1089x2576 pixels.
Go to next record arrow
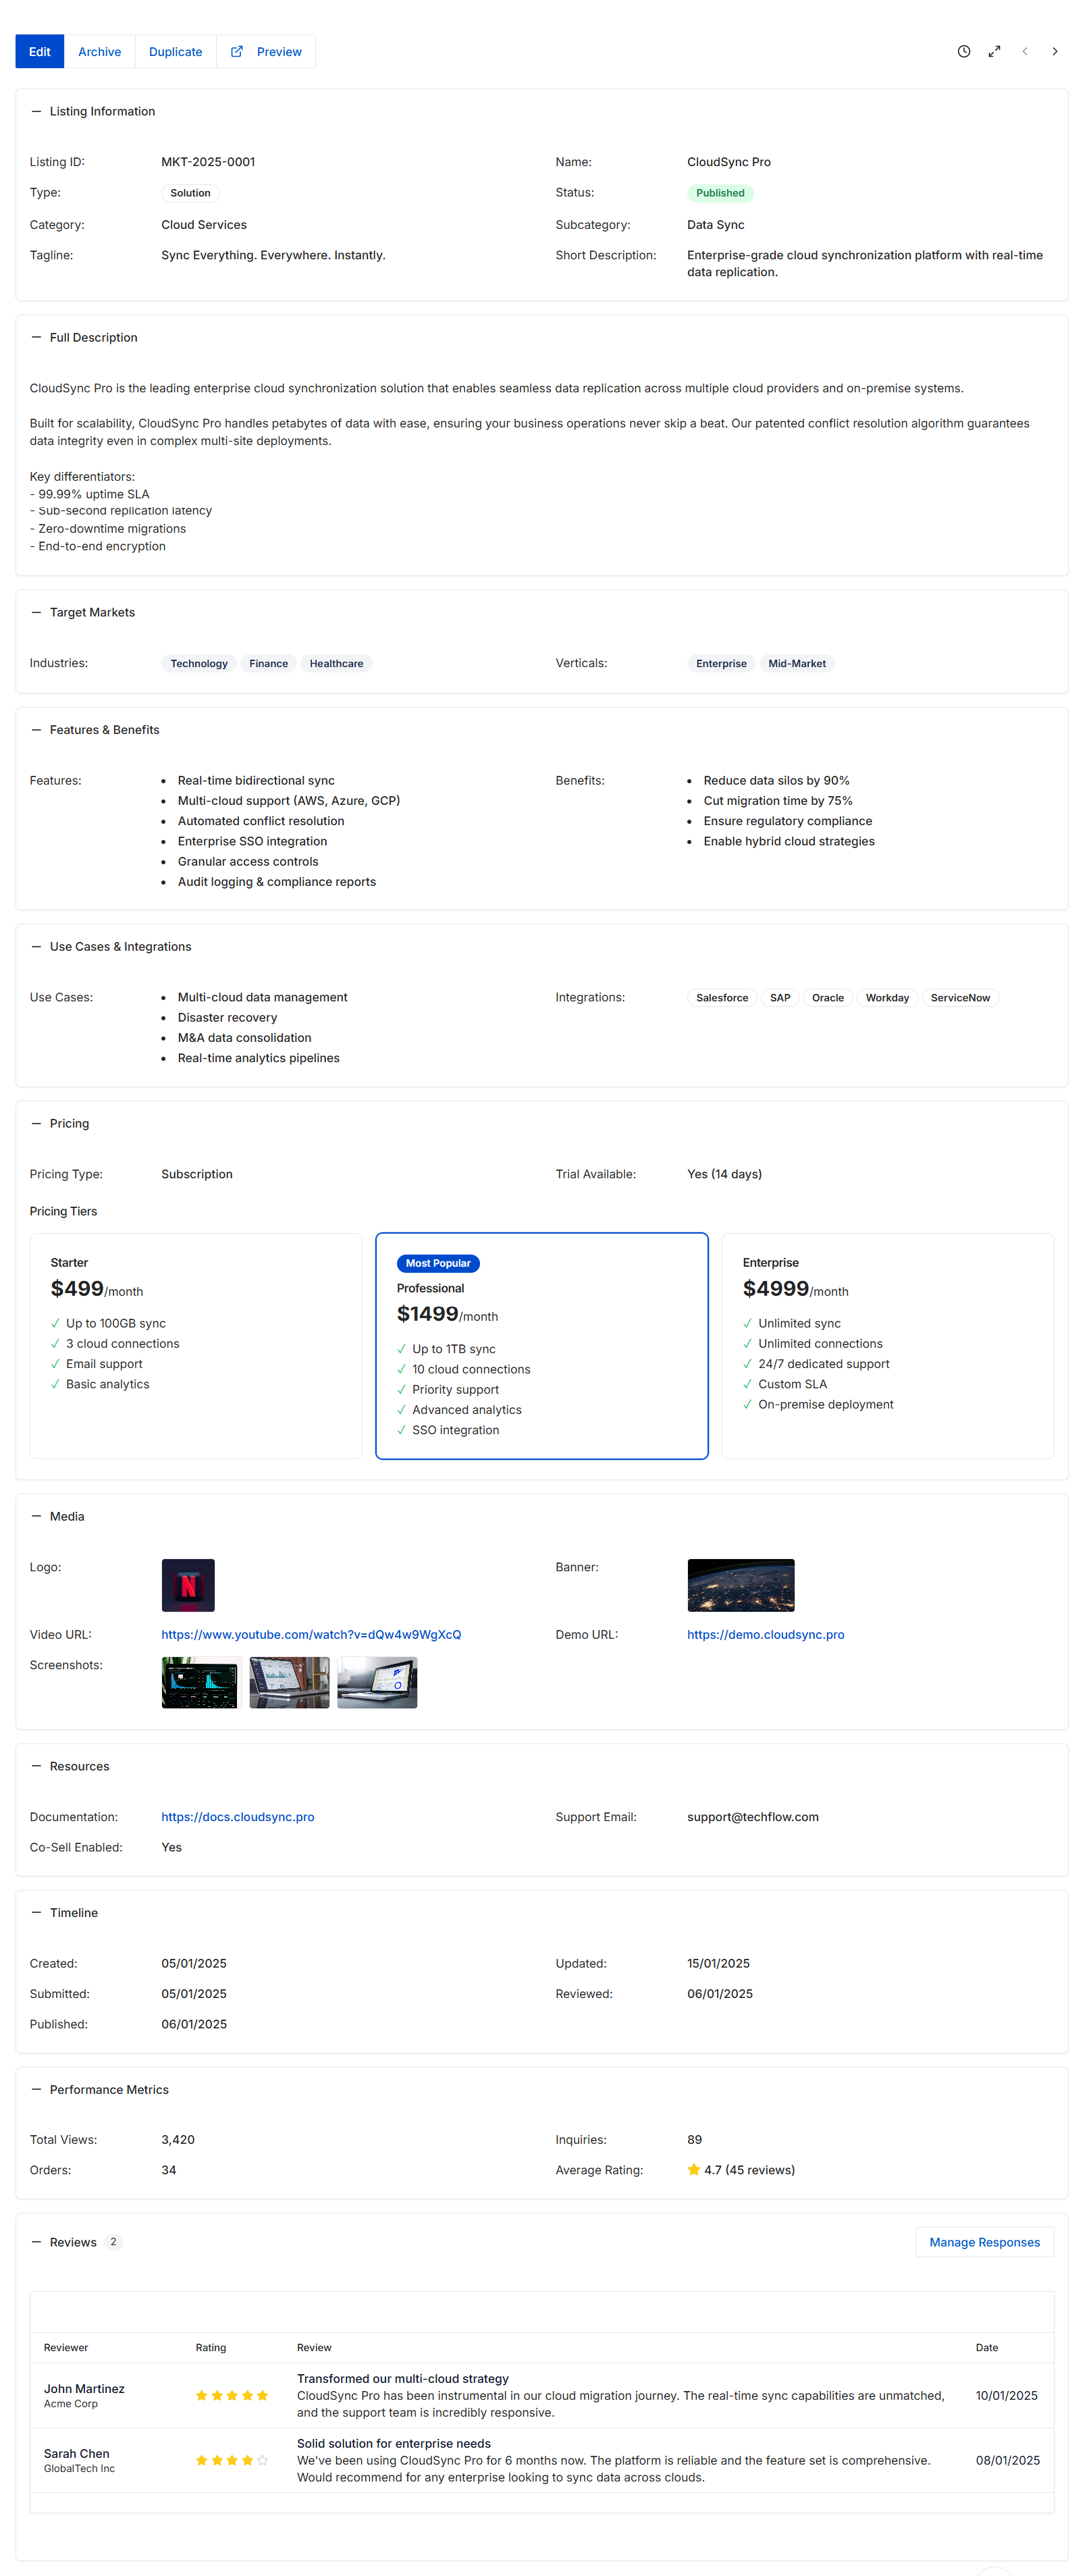coord(1055,52)
